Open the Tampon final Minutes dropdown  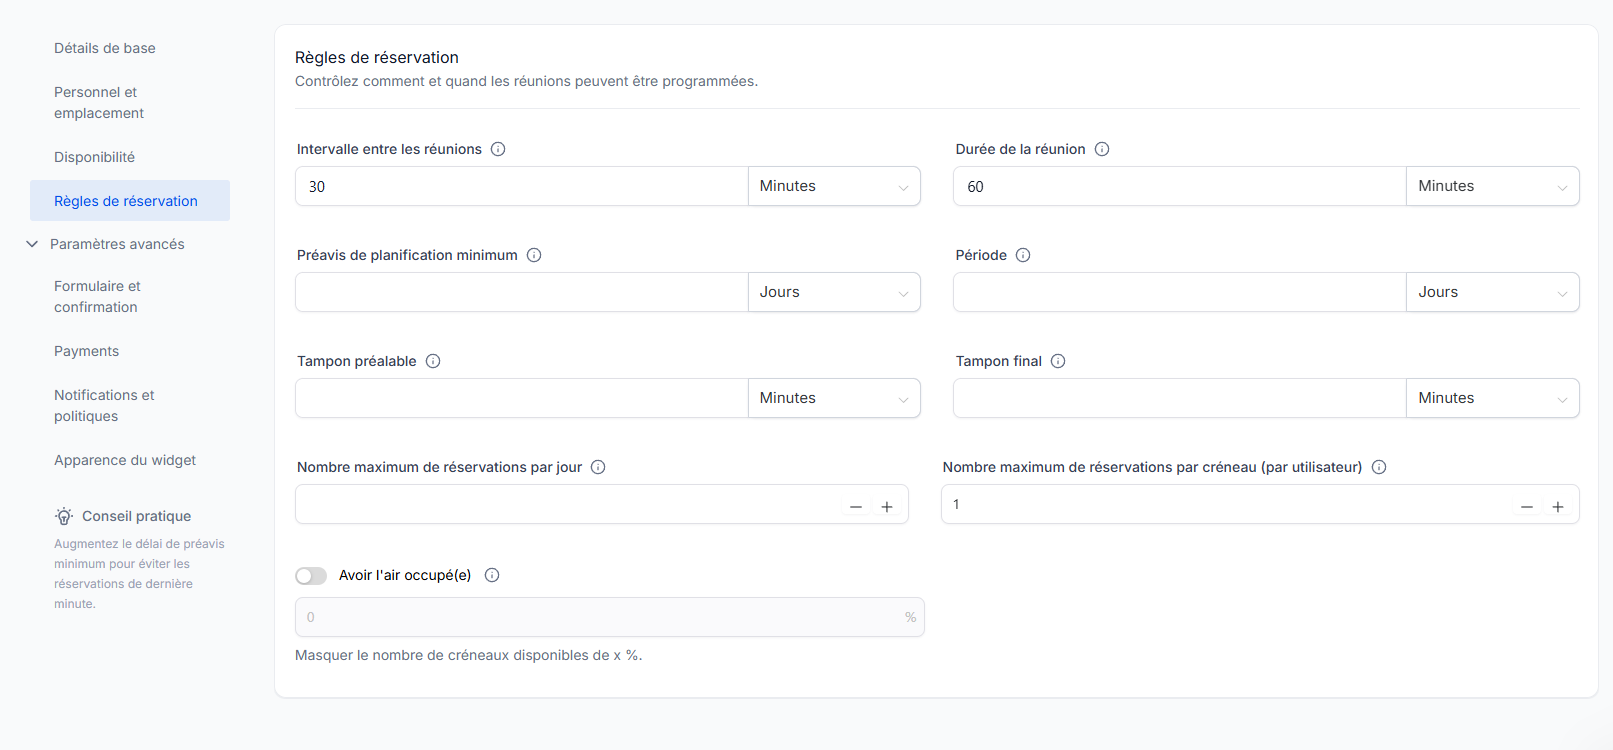point(1492,399)
